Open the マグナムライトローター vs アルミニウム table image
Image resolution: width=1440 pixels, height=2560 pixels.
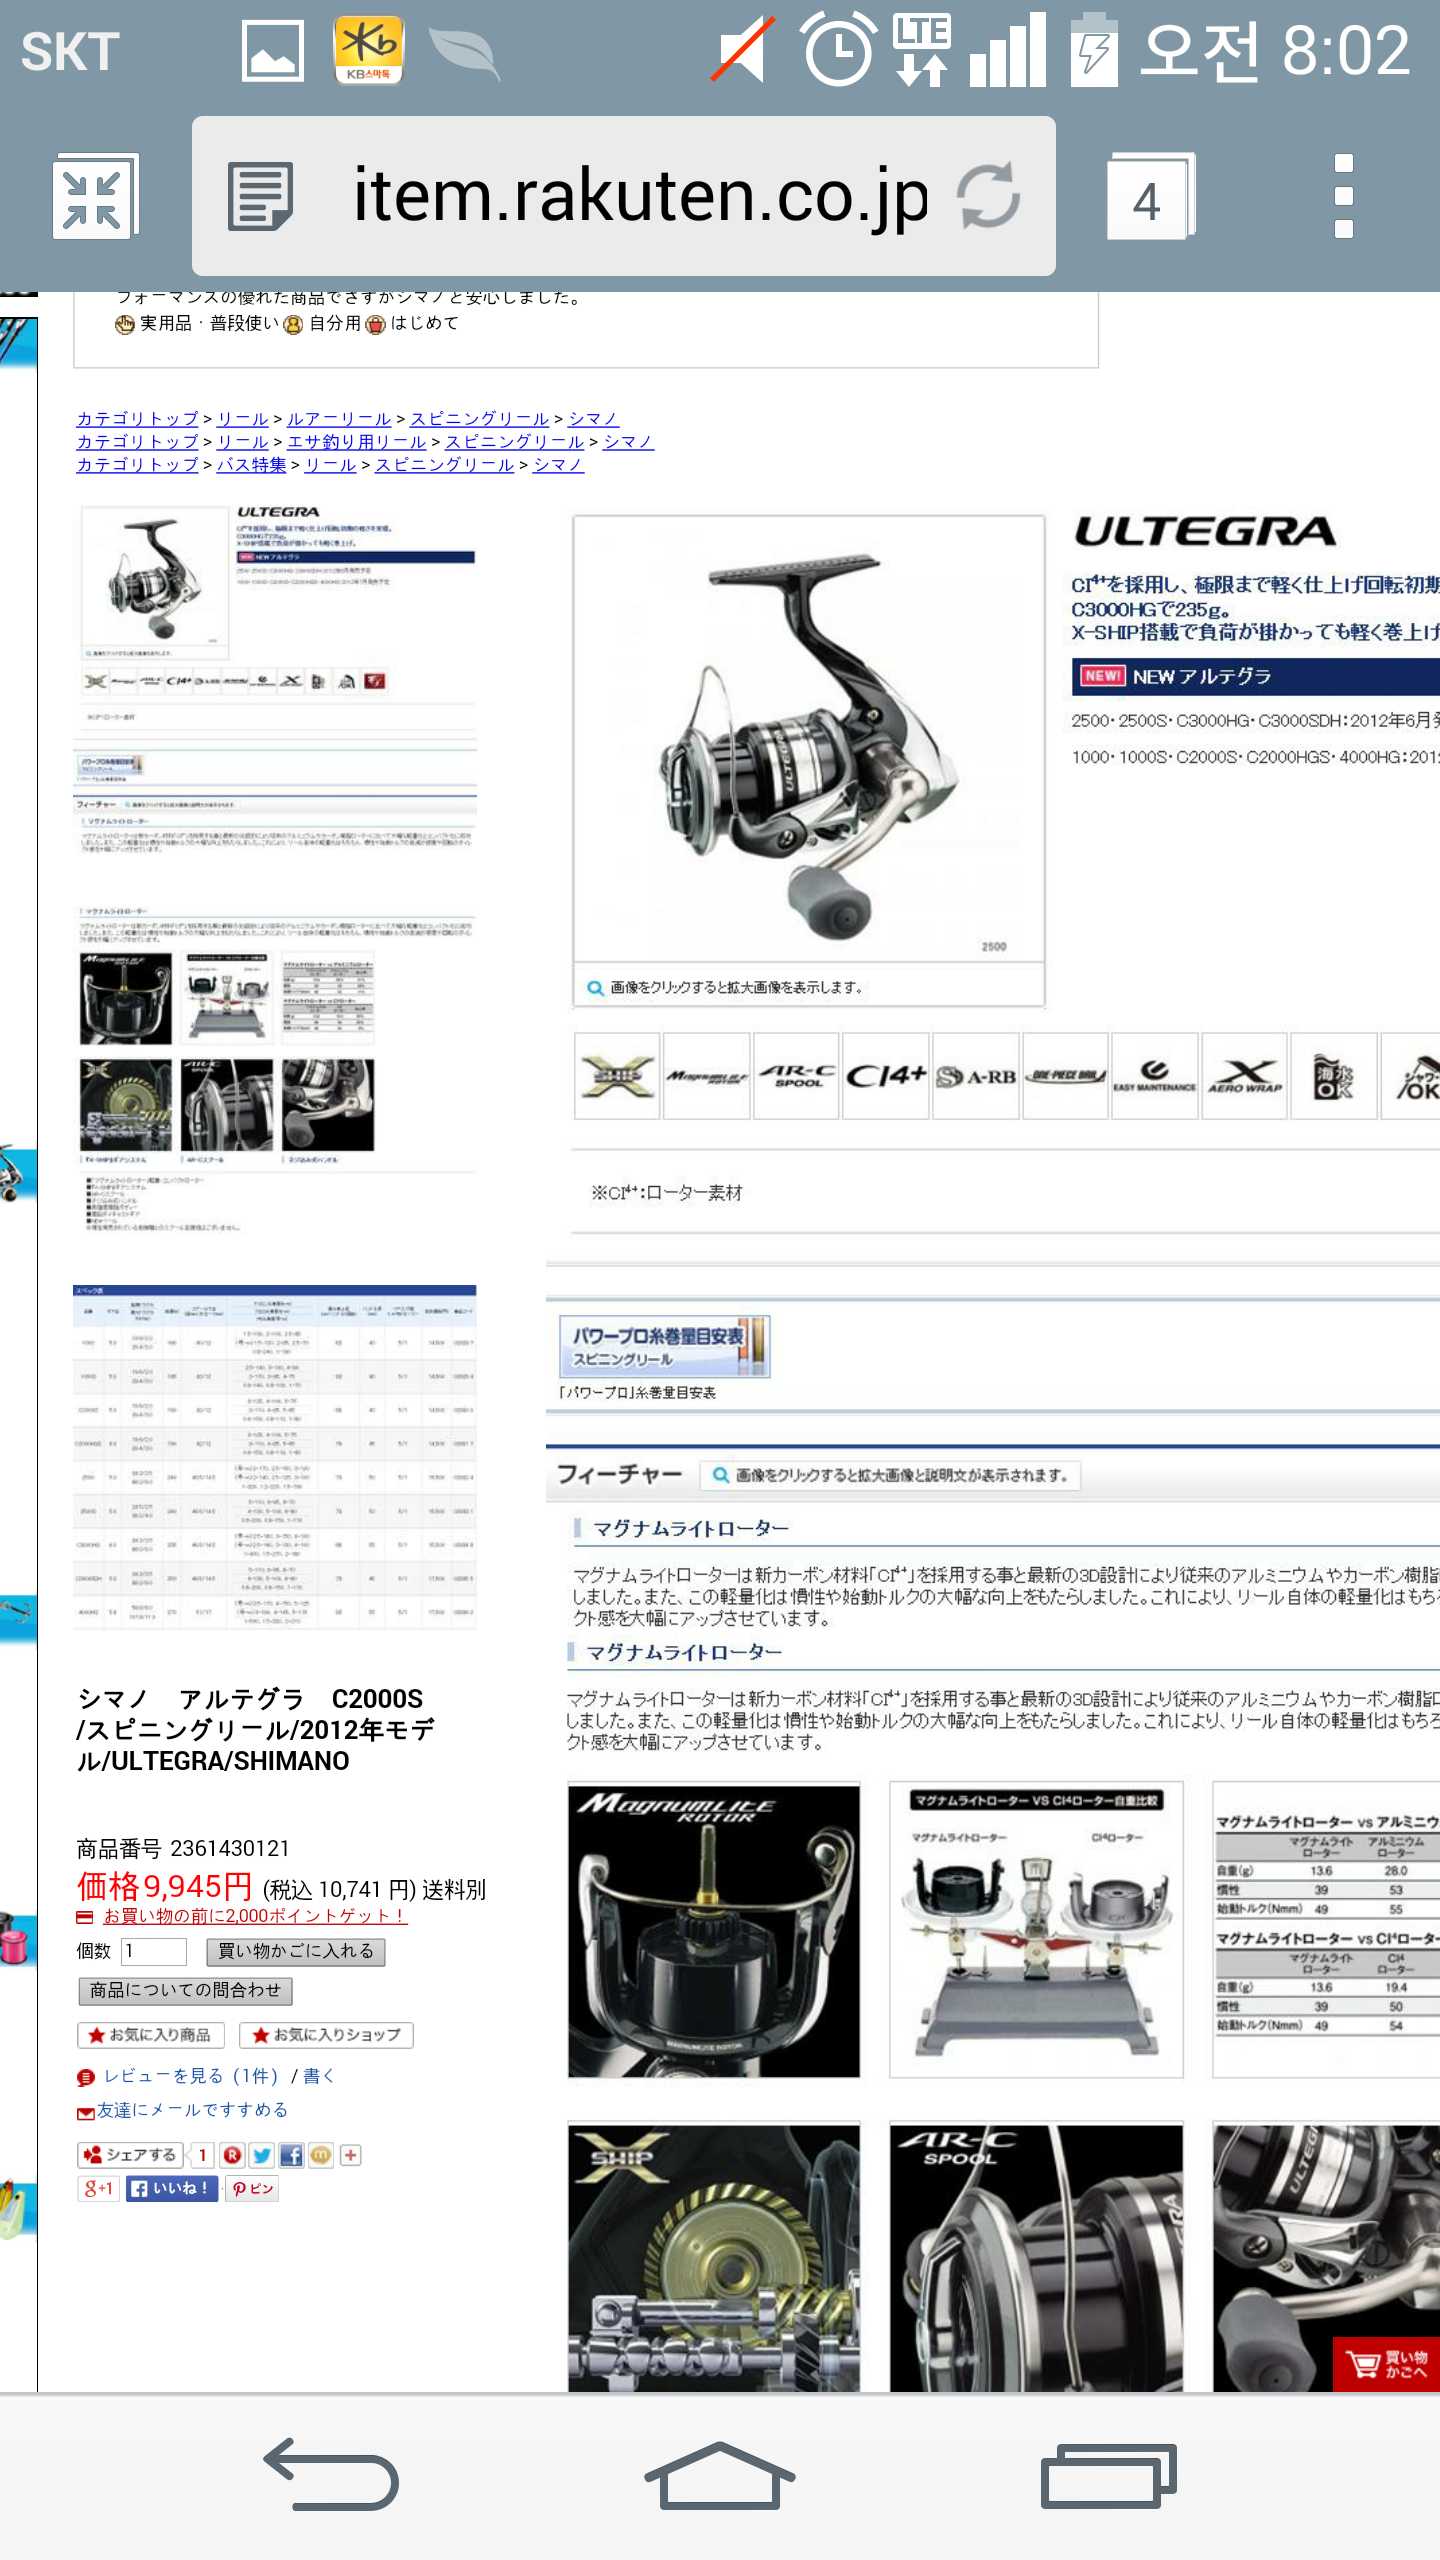(x=1327, y=1930)
